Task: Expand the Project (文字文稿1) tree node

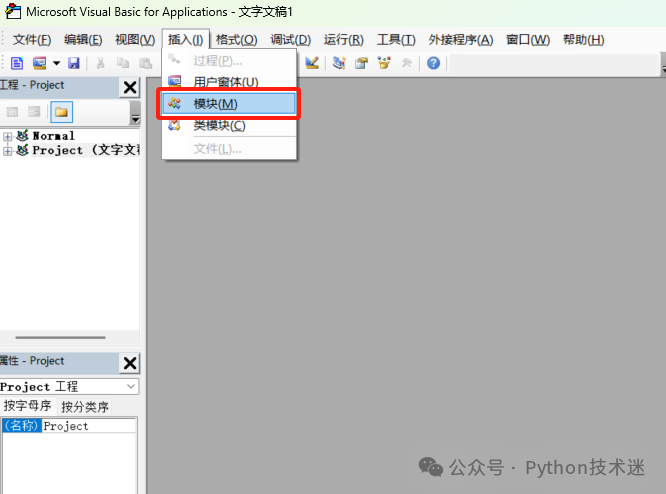Action: 7,151
